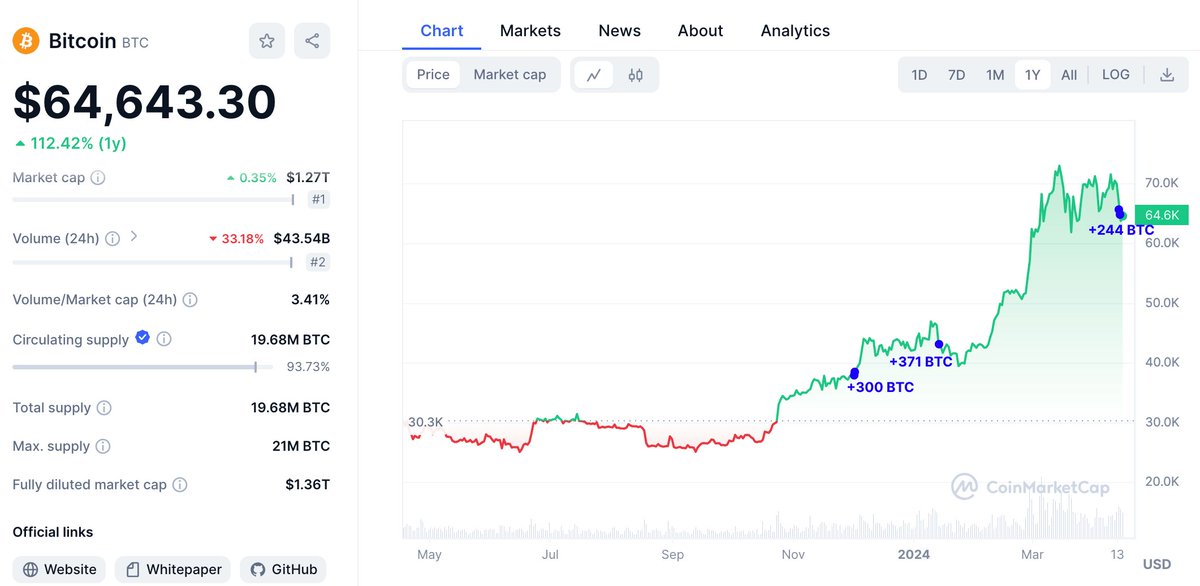Click the $43.54B volume value
The image size is (1200, 586).
[x=301, y=239]
